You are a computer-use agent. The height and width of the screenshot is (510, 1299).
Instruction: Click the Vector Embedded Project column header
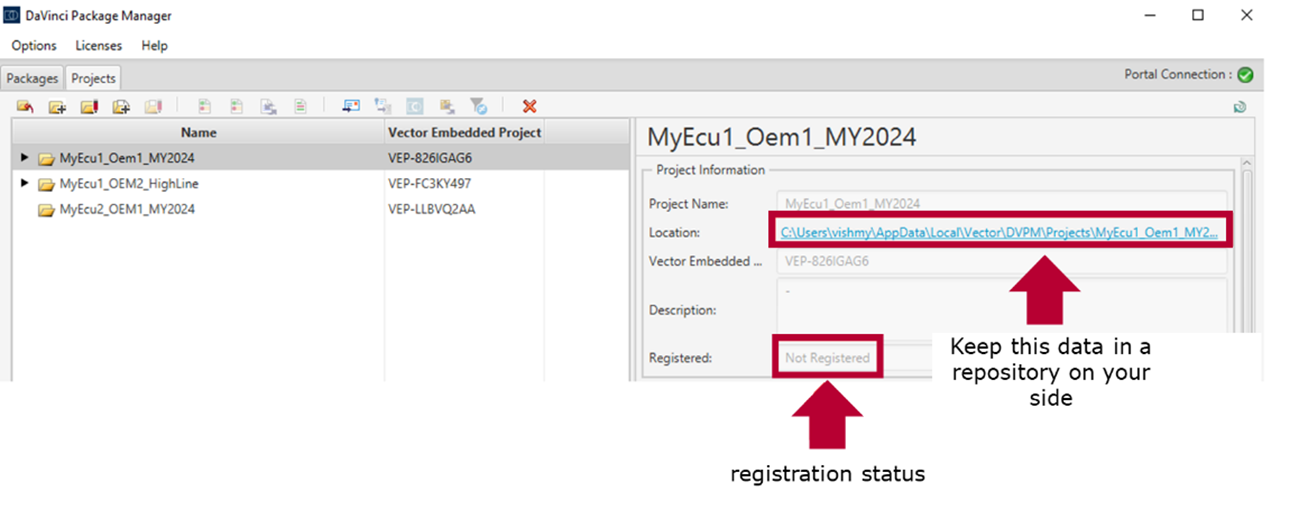click(x=464, y=132)
